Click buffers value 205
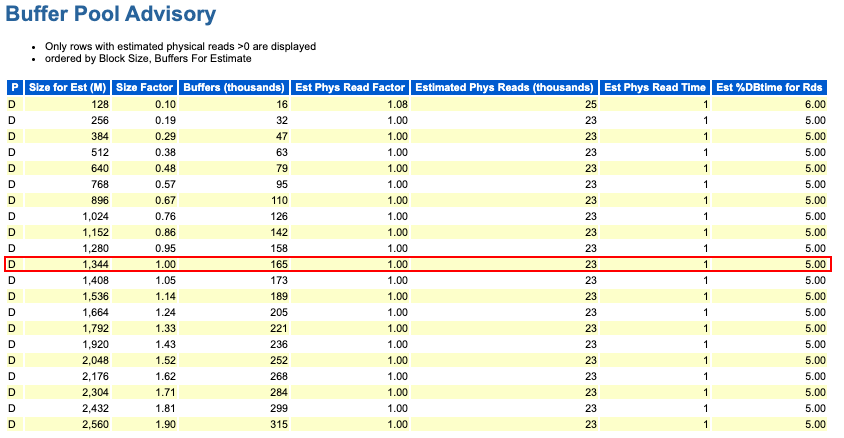Viewport: 844px width, 438px height. (279, 312)
